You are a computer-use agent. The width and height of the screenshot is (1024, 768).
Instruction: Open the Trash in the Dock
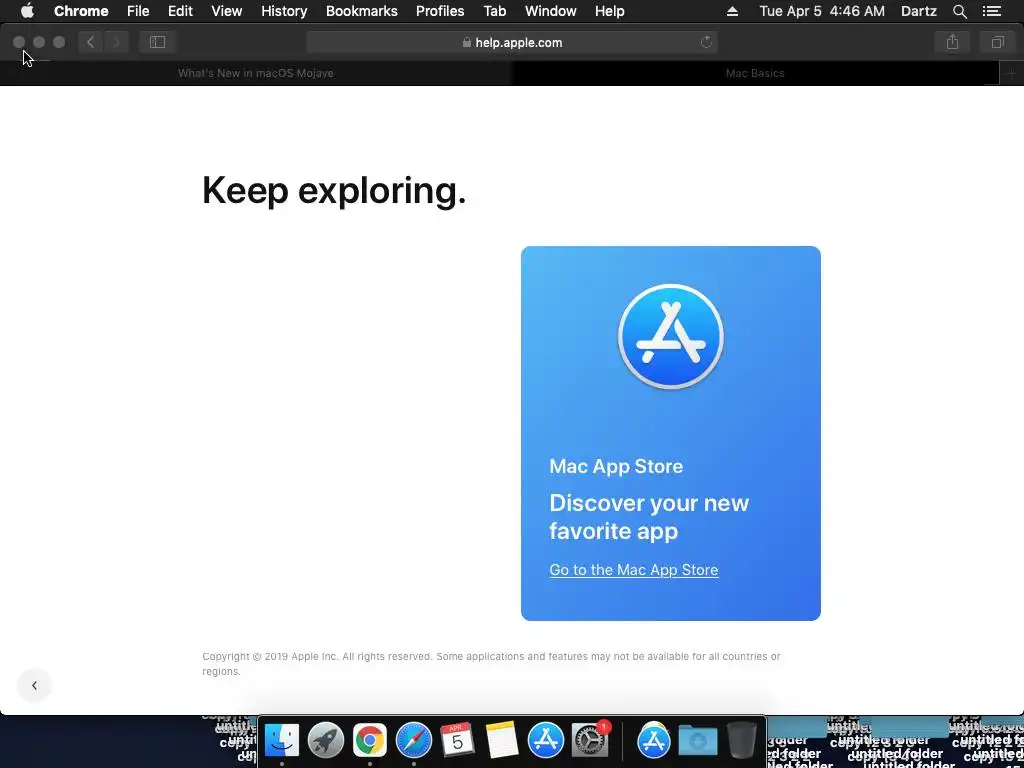click(742, 741)
